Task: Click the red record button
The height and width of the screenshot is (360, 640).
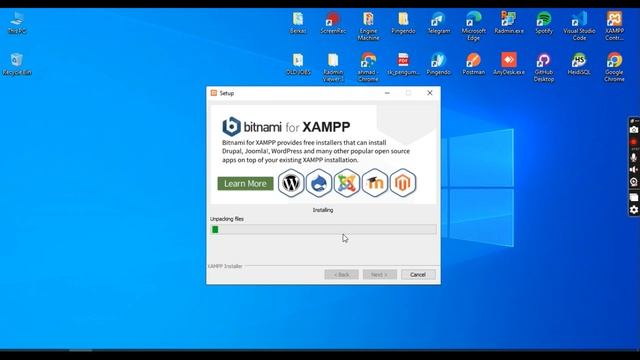Action: click(634, 142)
